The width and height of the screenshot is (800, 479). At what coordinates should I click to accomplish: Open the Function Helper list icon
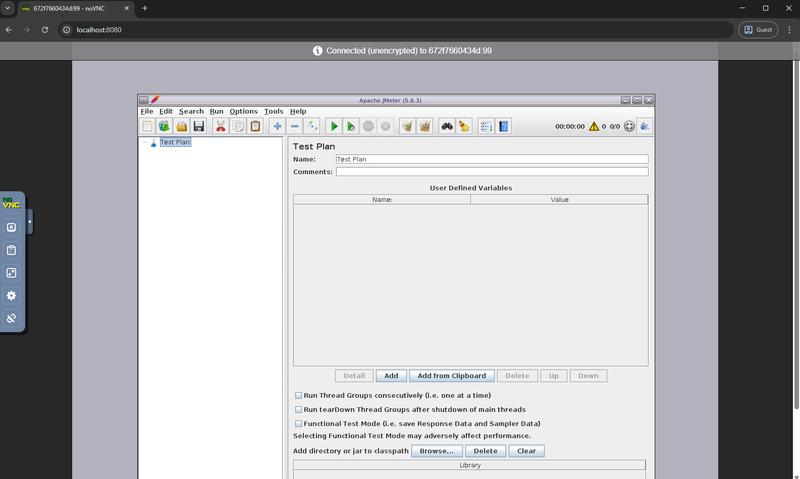(x=486, y=126)
